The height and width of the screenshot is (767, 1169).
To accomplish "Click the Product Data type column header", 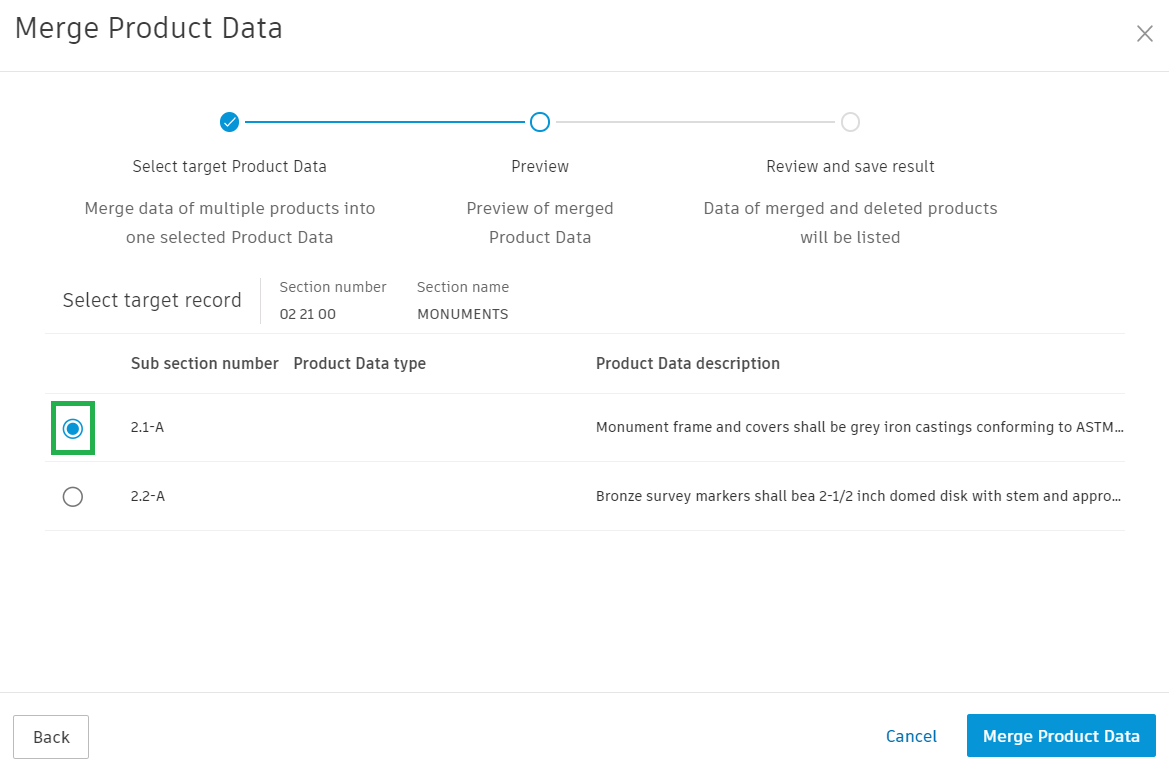I will [x=360, y=363].
